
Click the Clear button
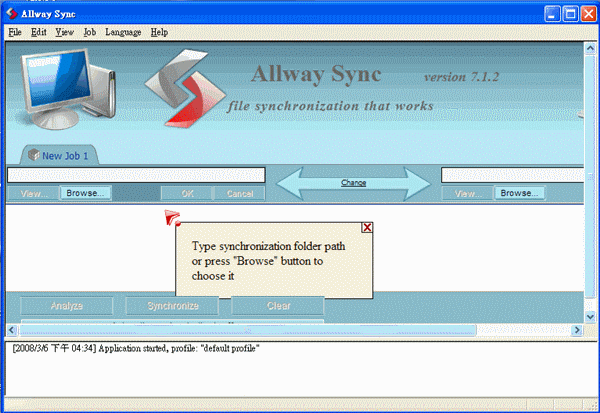pyautogui.click(x=278, y=306)
